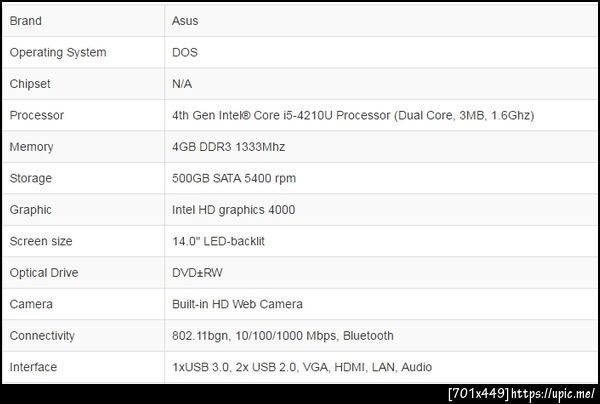Click the Operating System label
Screen dimensions: 600x404
57,52
